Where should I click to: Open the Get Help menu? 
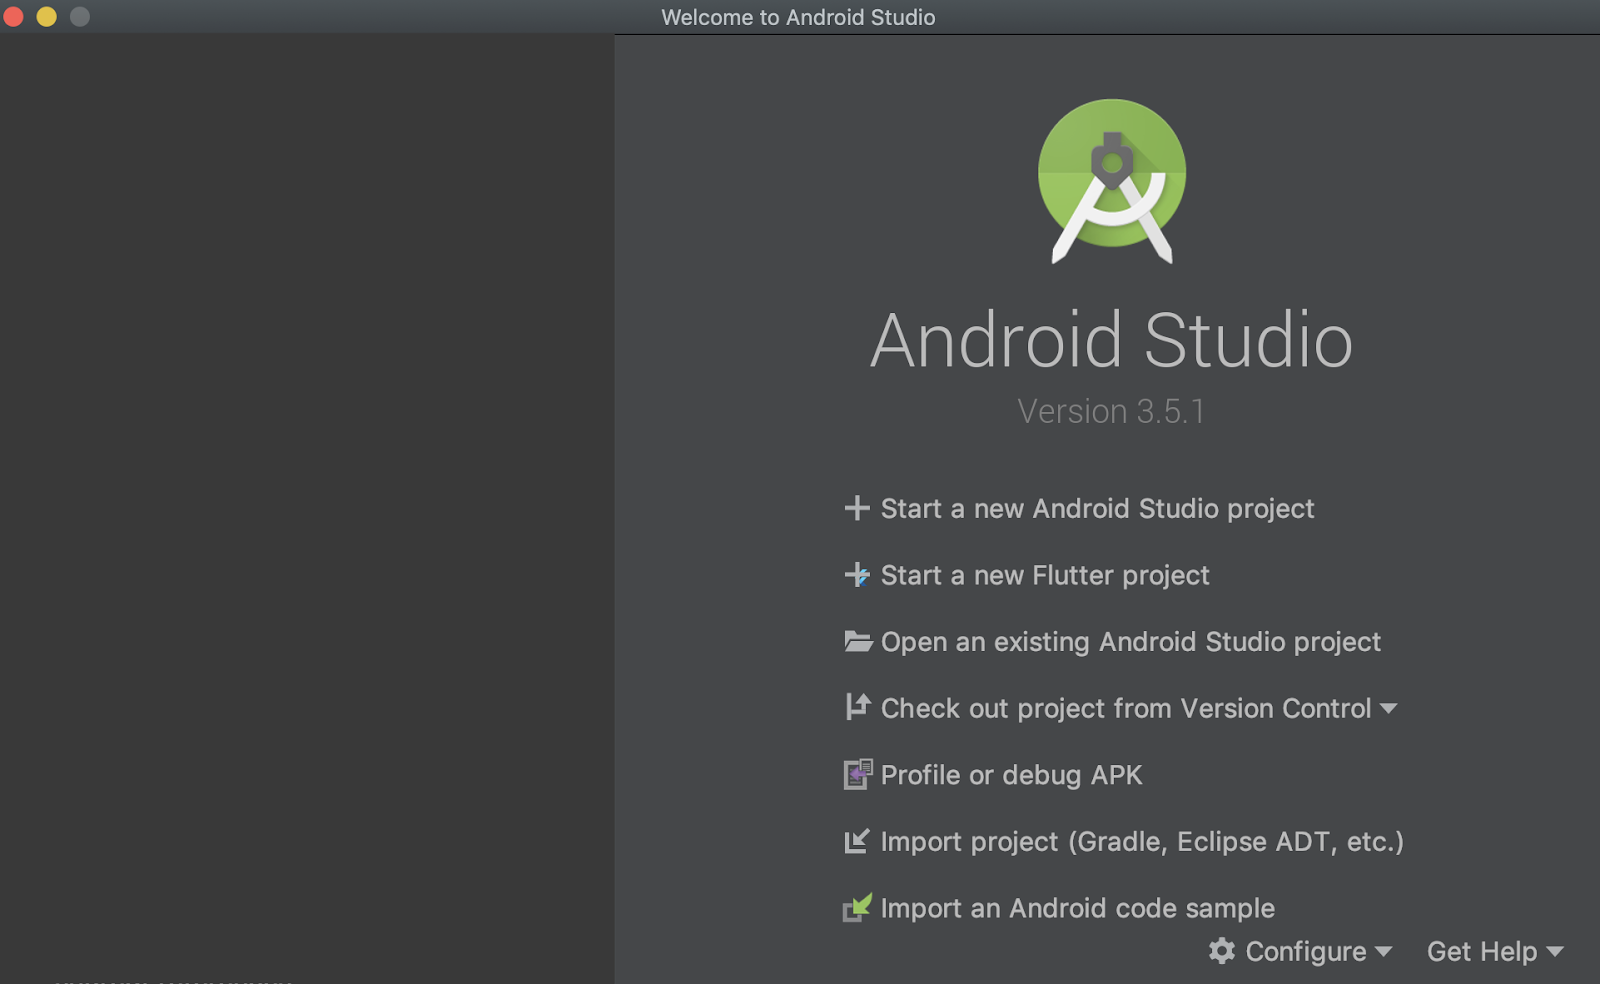1482,951
